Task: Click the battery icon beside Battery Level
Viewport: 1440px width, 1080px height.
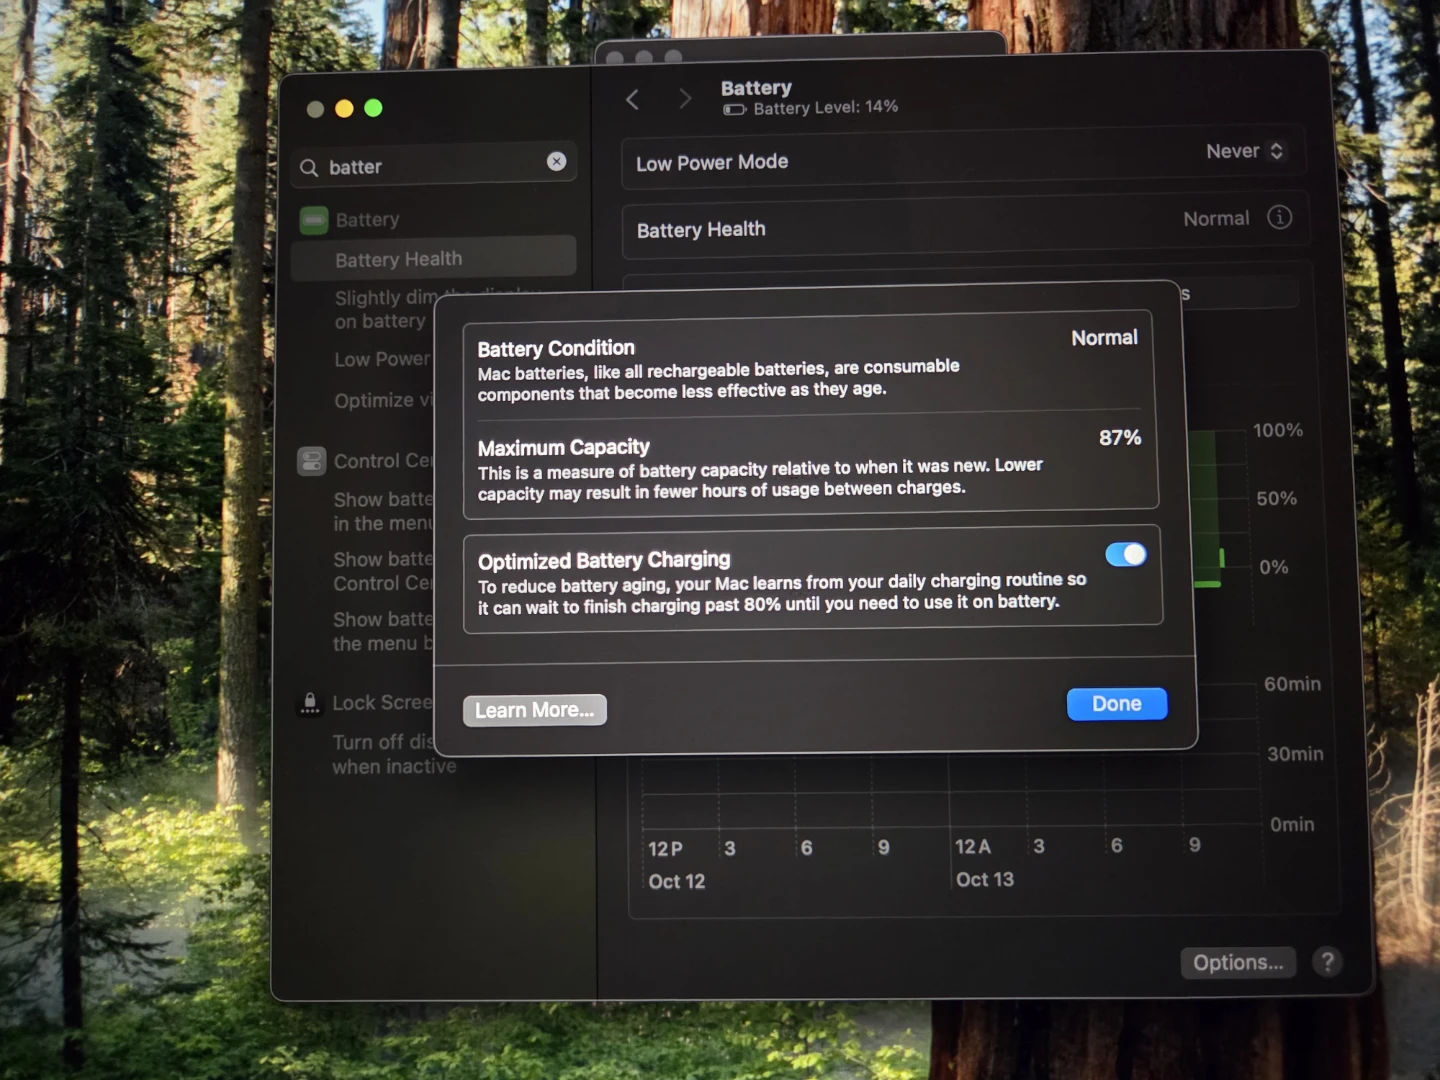Action: tap(735, 109)
